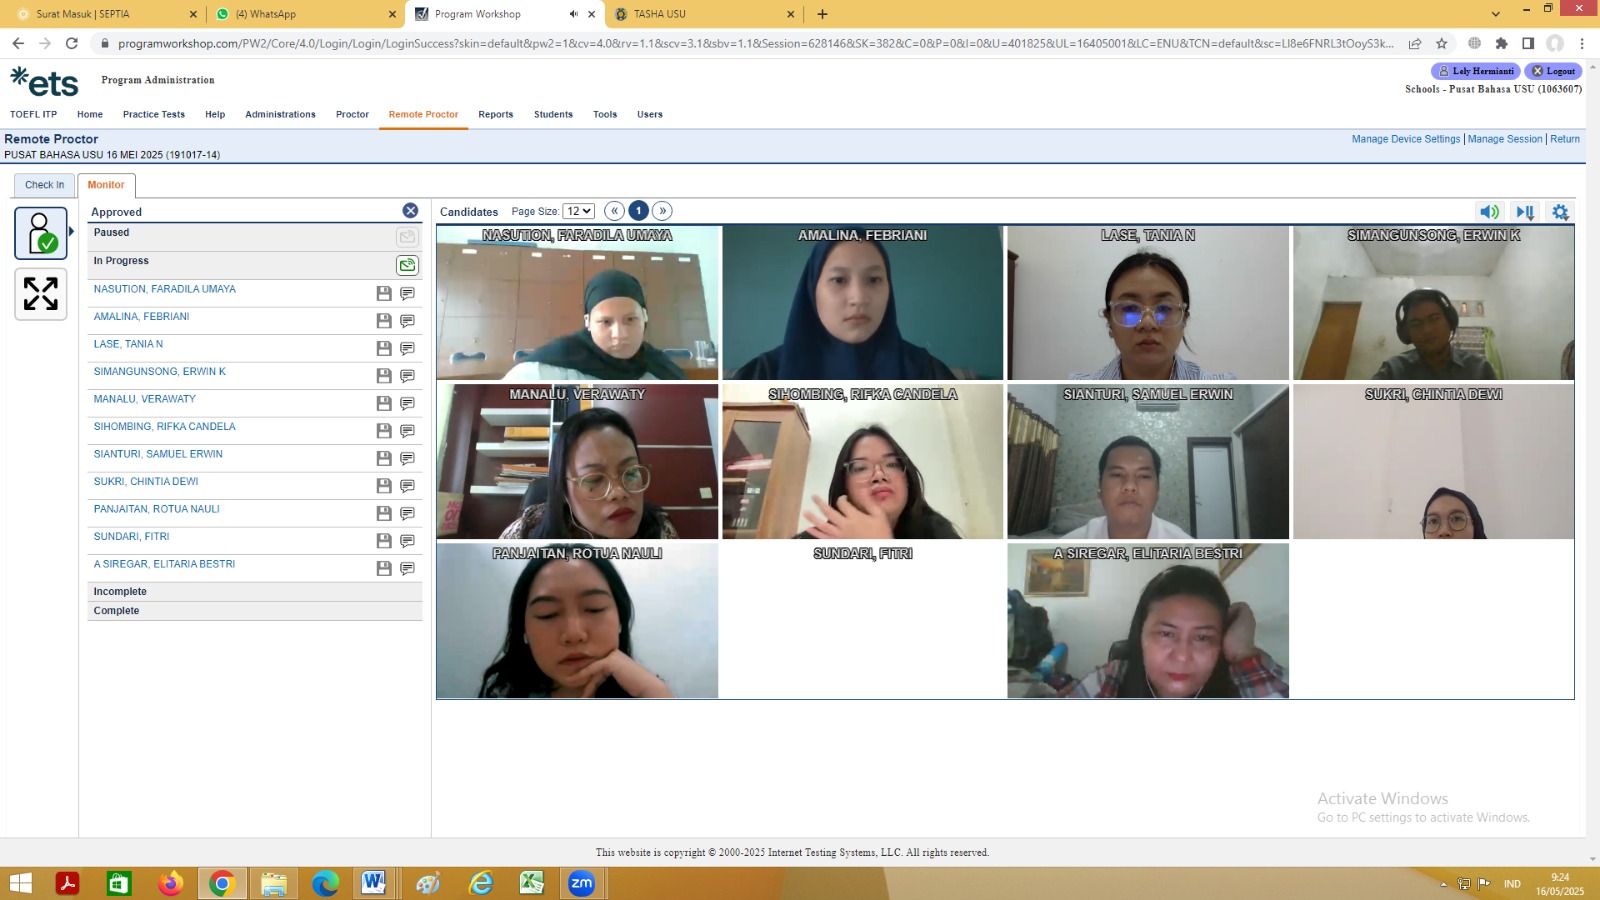Switch to the Check In tab
The image size is (1600, 900).
pyautogui.click(x=44, y=185)
